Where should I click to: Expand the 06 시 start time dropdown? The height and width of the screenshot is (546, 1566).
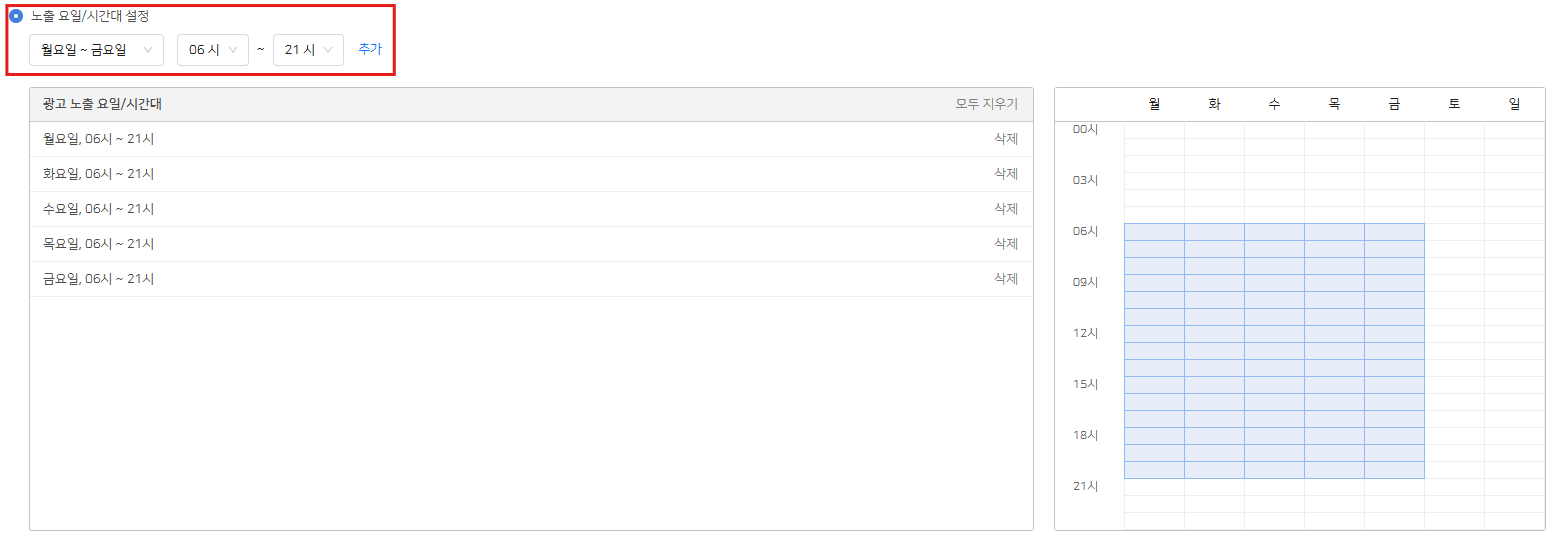tap(212, 50)
